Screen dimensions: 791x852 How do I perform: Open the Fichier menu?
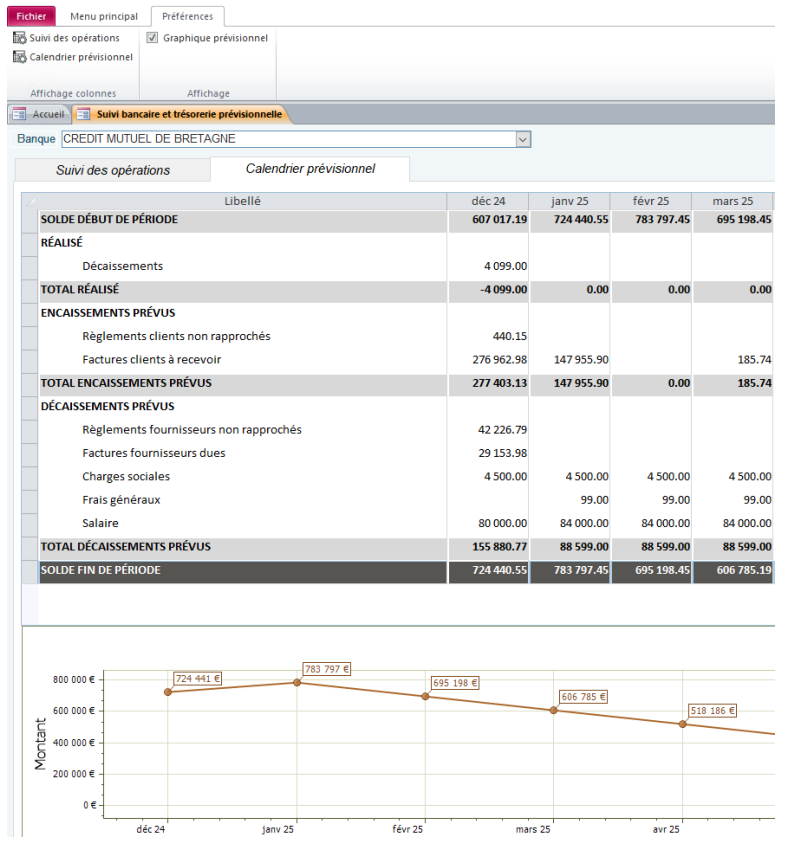tap(30, 16)
